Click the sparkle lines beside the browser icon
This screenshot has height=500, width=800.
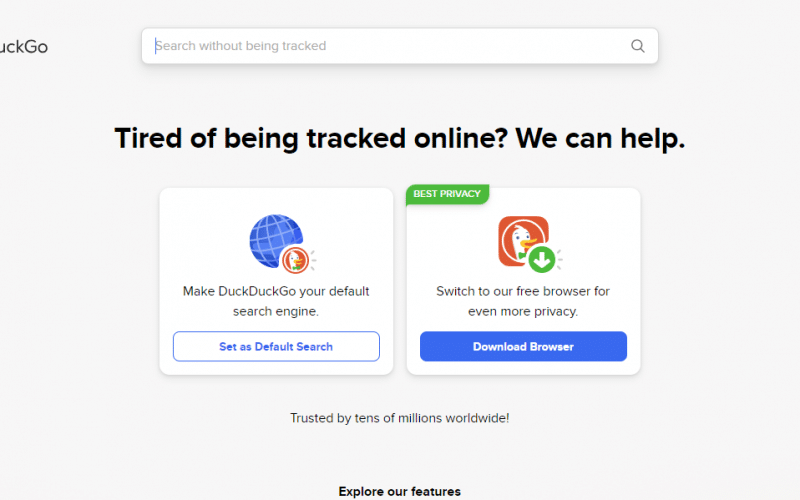tap(559, 259)
